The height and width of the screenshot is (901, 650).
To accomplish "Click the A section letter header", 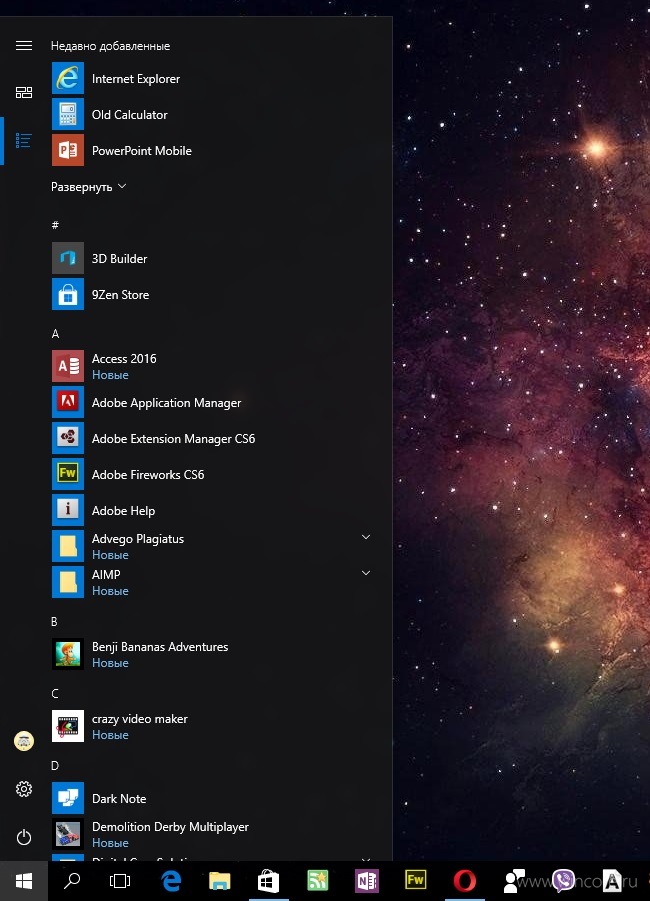I will coord(55,333).
